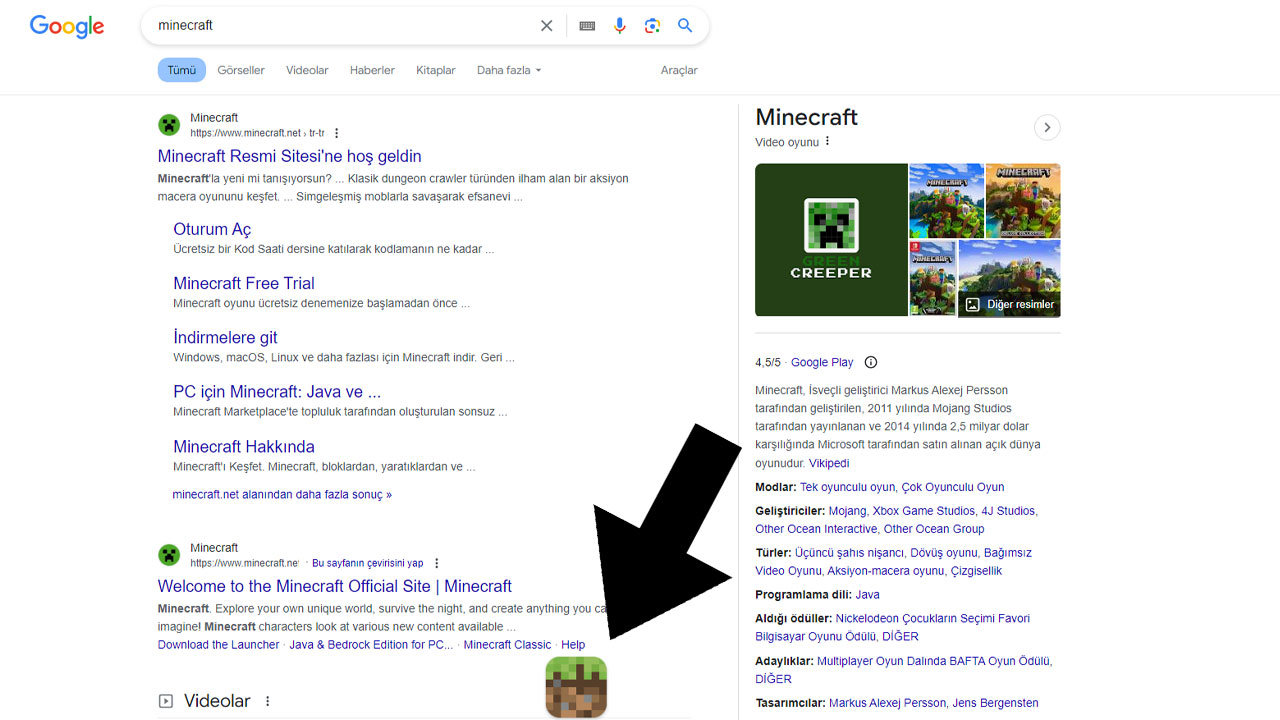The height and width of the screenshot is (720, 1280).
Task: Open the Daha fazla dropdown
Action: [x=509, y=70]
